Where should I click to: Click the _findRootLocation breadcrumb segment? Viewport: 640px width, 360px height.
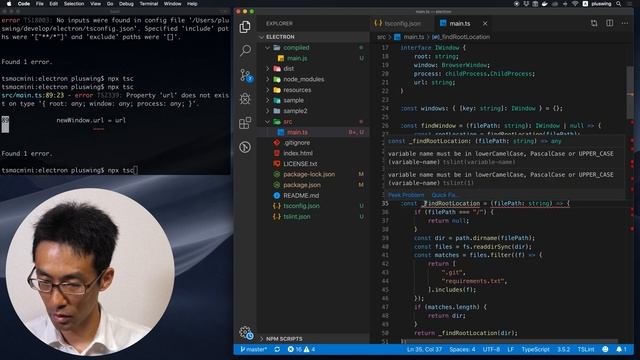460,37
